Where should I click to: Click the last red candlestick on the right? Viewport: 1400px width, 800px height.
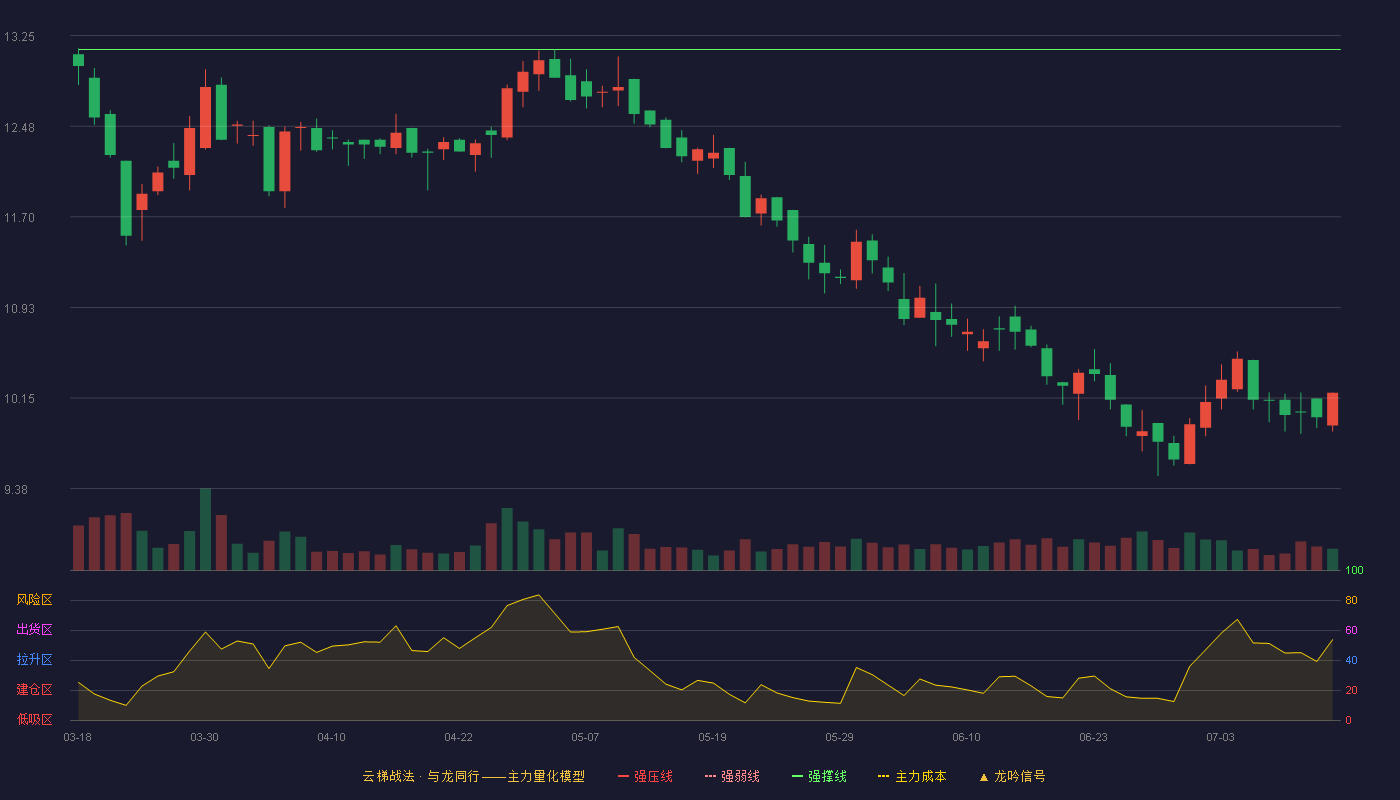coord(1332,410)
